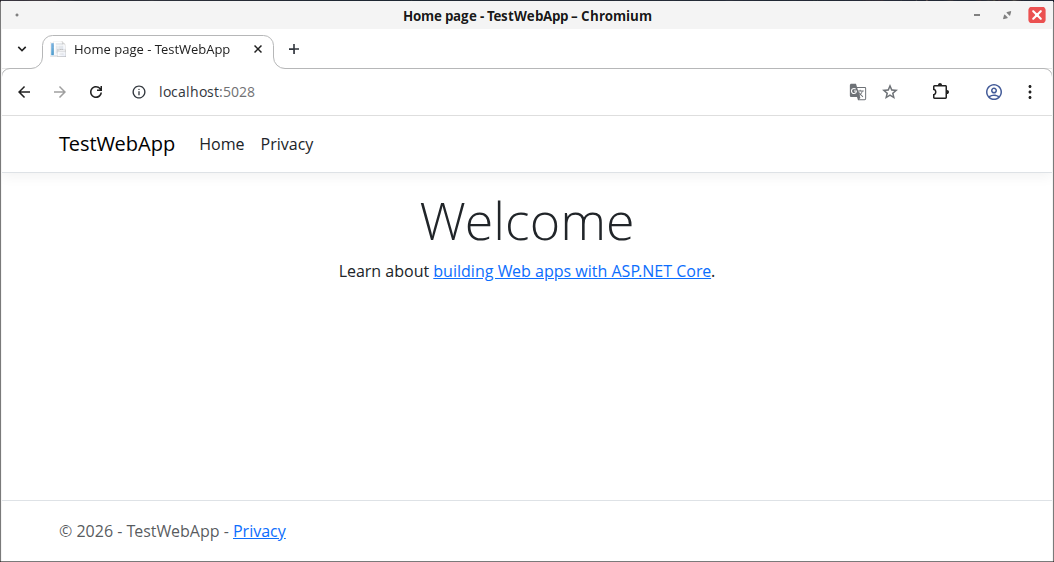Expand the tab search chevron

(x=22, y=49)
